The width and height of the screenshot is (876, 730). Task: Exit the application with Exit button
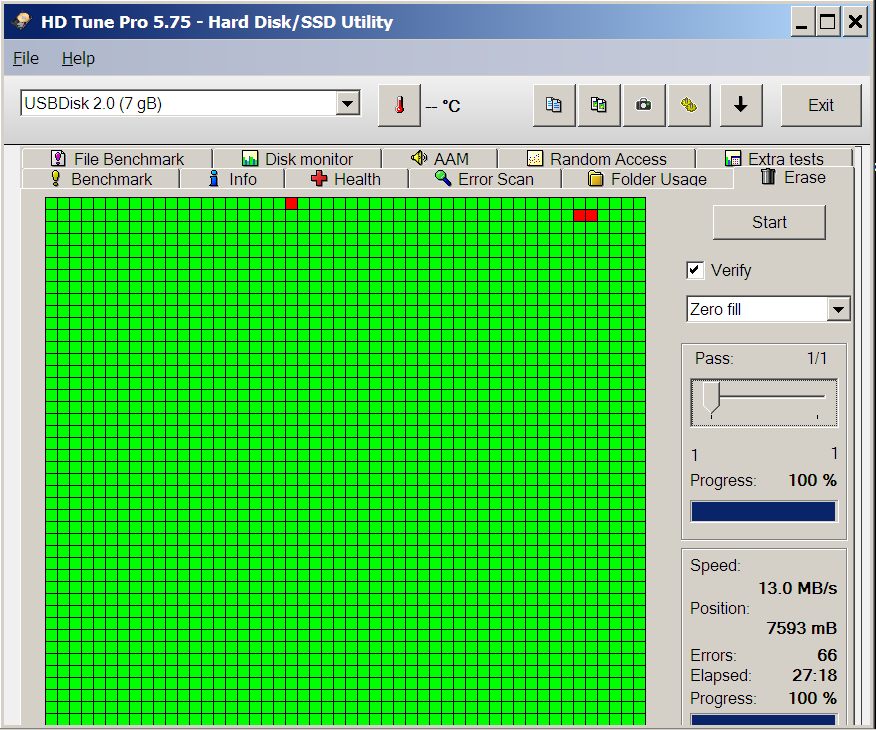[821, 105]
